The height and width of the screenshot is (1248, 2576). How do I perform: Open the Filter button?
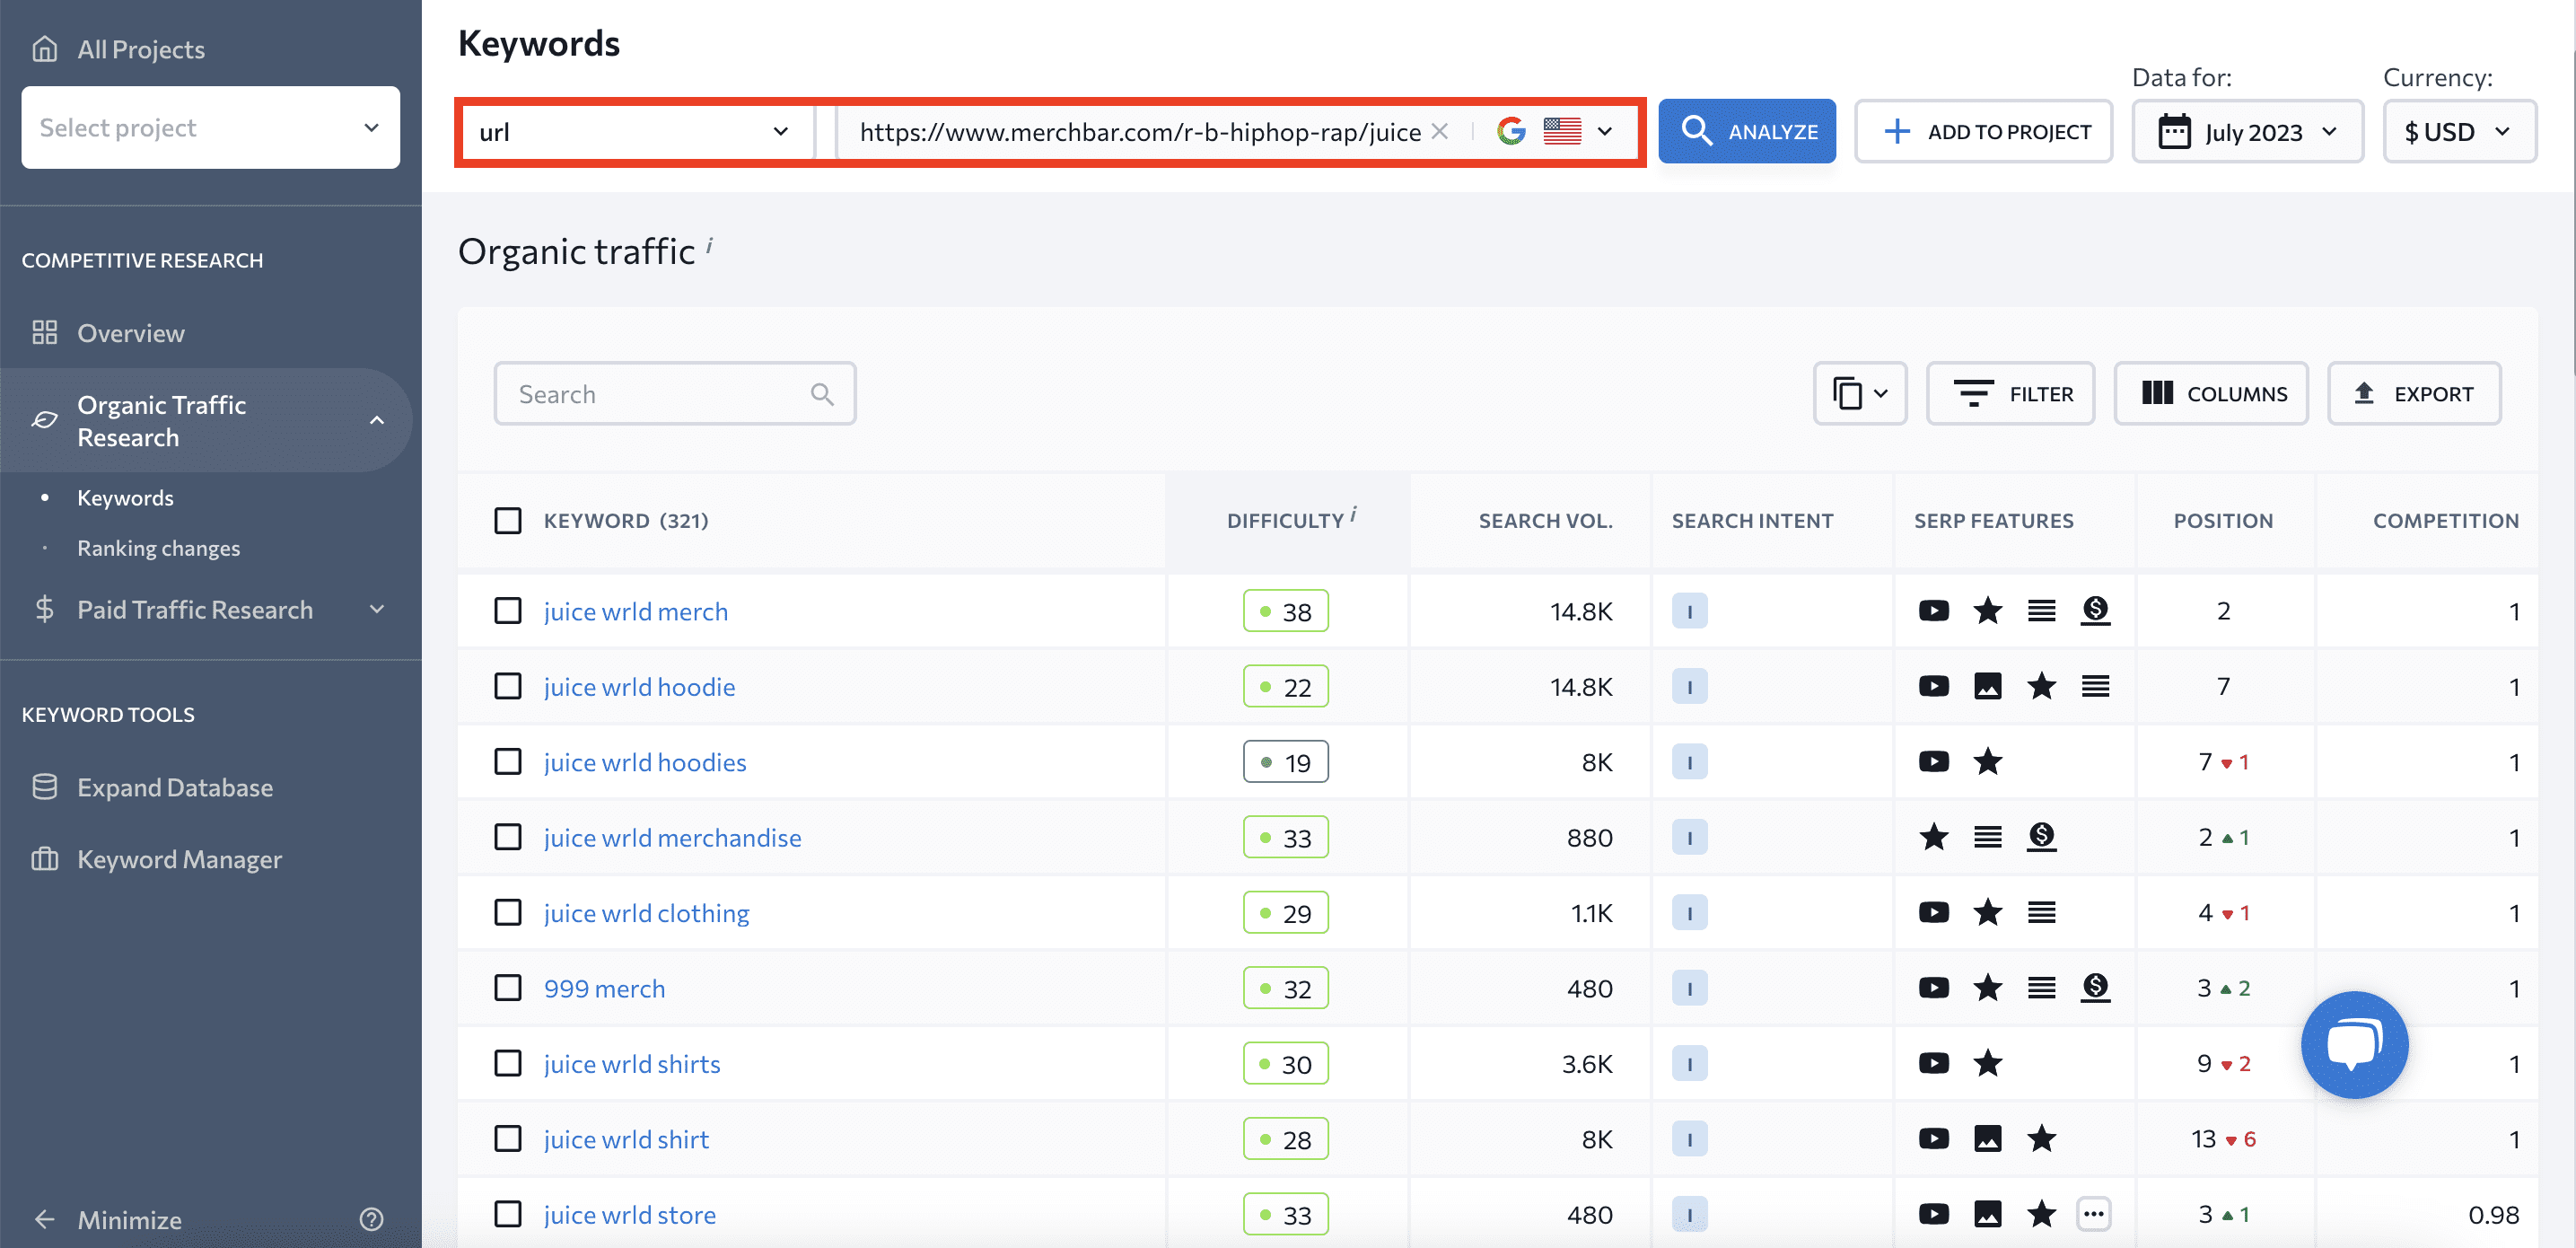[2010, 393]
